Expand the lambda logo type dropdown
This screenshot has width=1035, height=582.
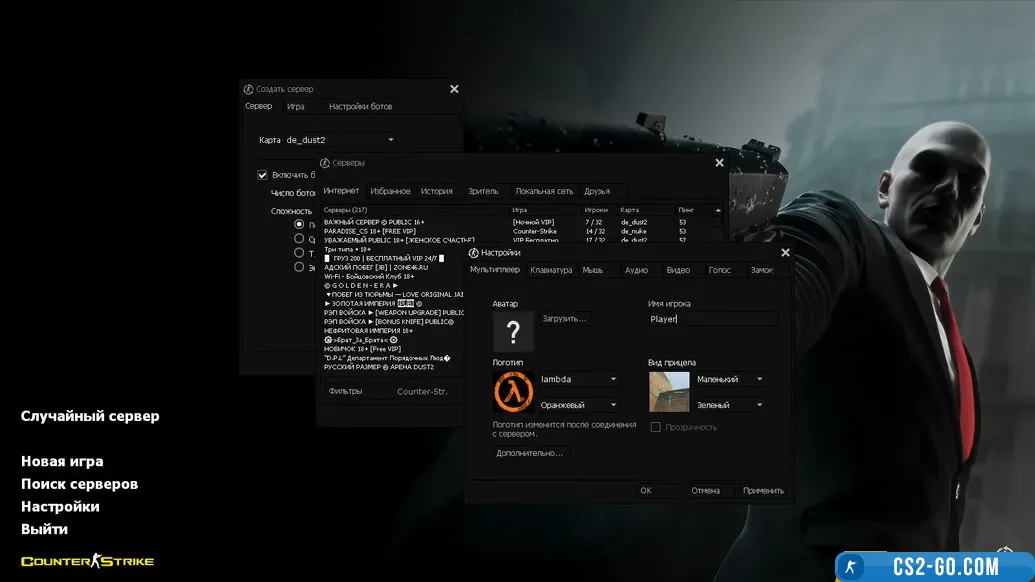click(613, 379)
